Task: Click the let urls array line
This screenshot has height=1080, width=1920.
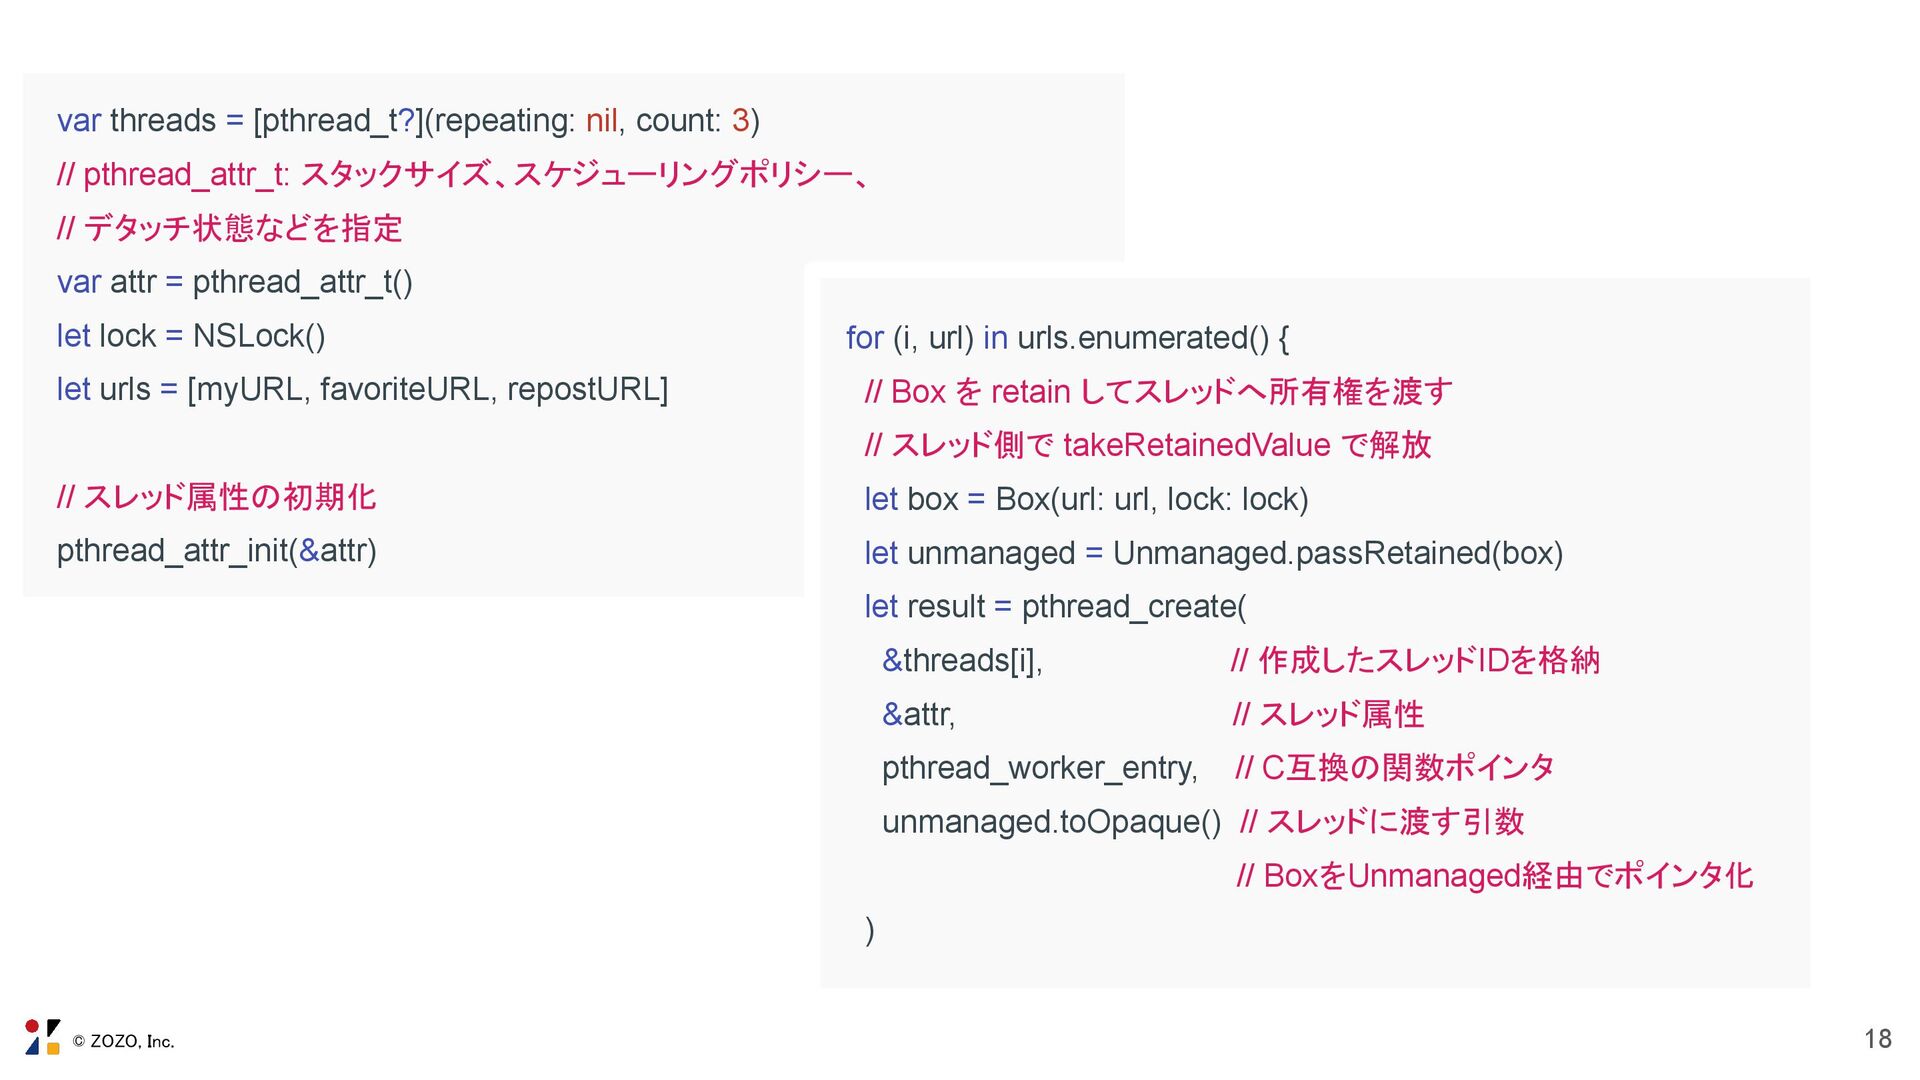Action: pyautogui.click(x=362, y=389)
